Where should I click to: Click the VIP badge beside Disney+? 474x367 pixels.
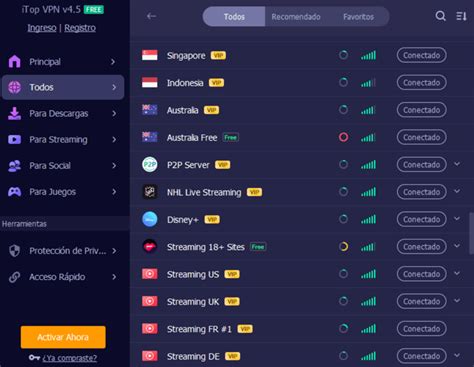click(212, 219)
